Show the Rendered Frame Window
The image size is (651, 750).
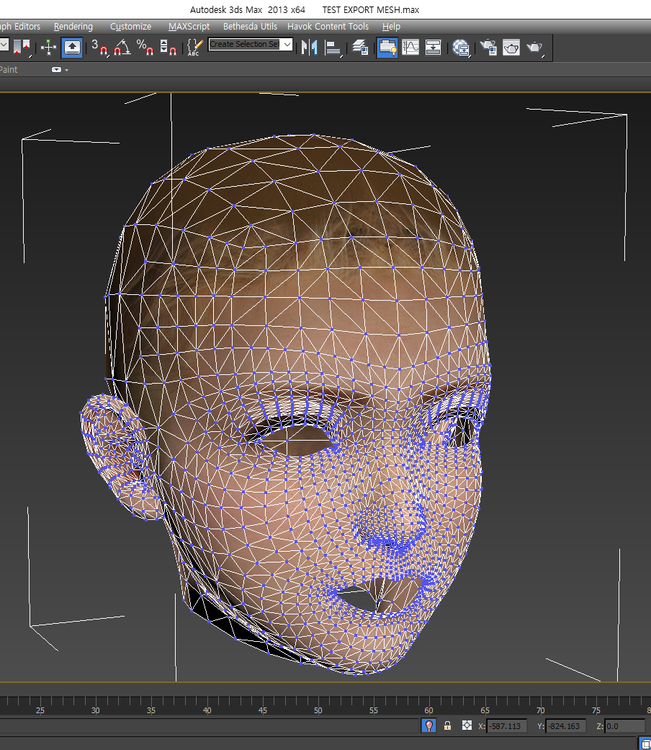[x=511, y=47]
